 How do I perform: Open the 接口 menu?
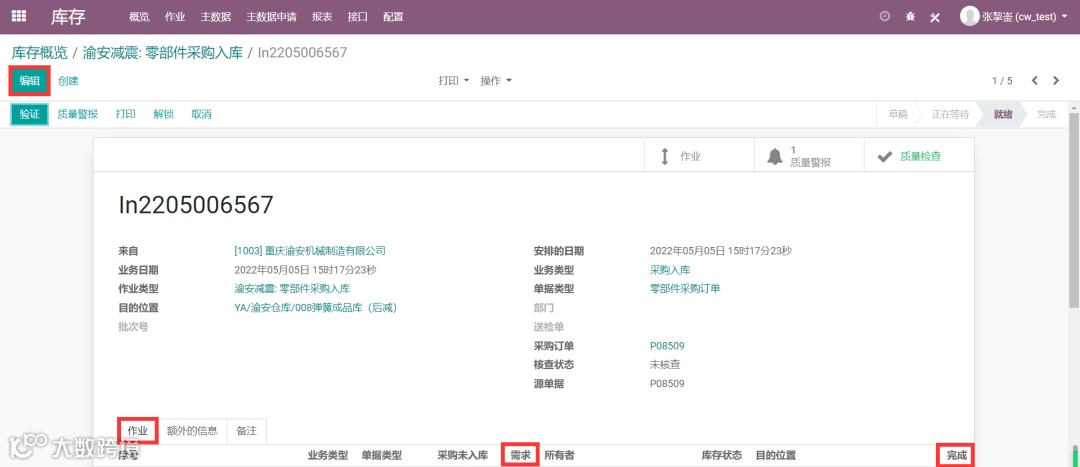point(357,17)
